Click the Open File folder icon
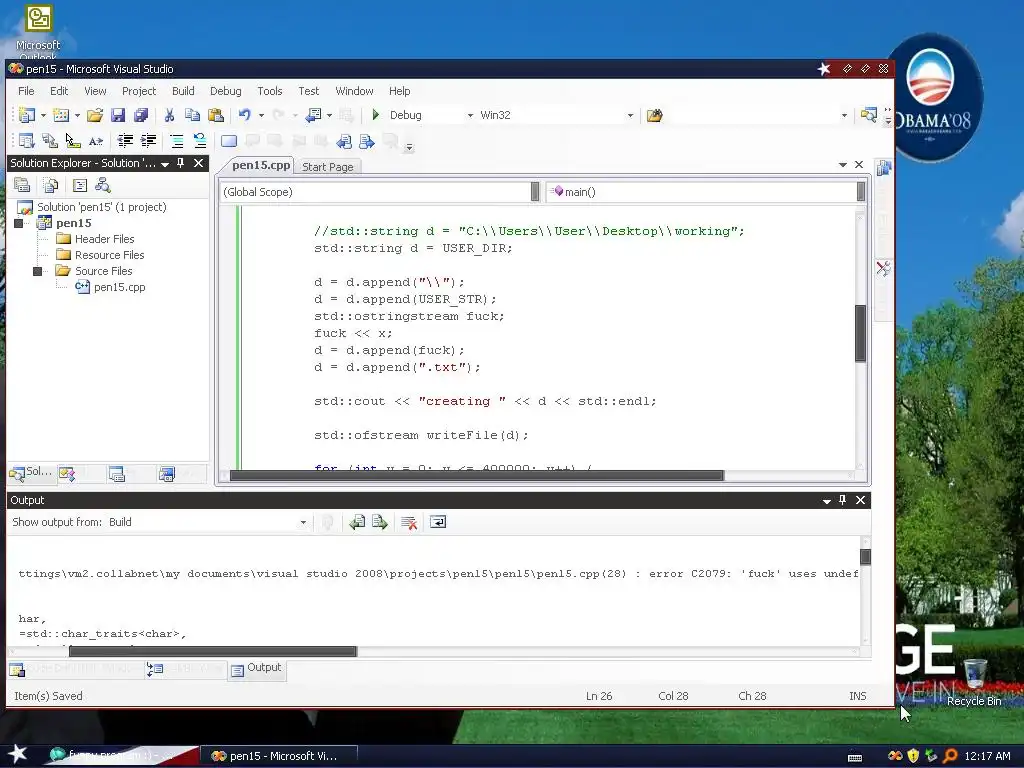This screenshot has height=768, width=1024. click(95, 115)
